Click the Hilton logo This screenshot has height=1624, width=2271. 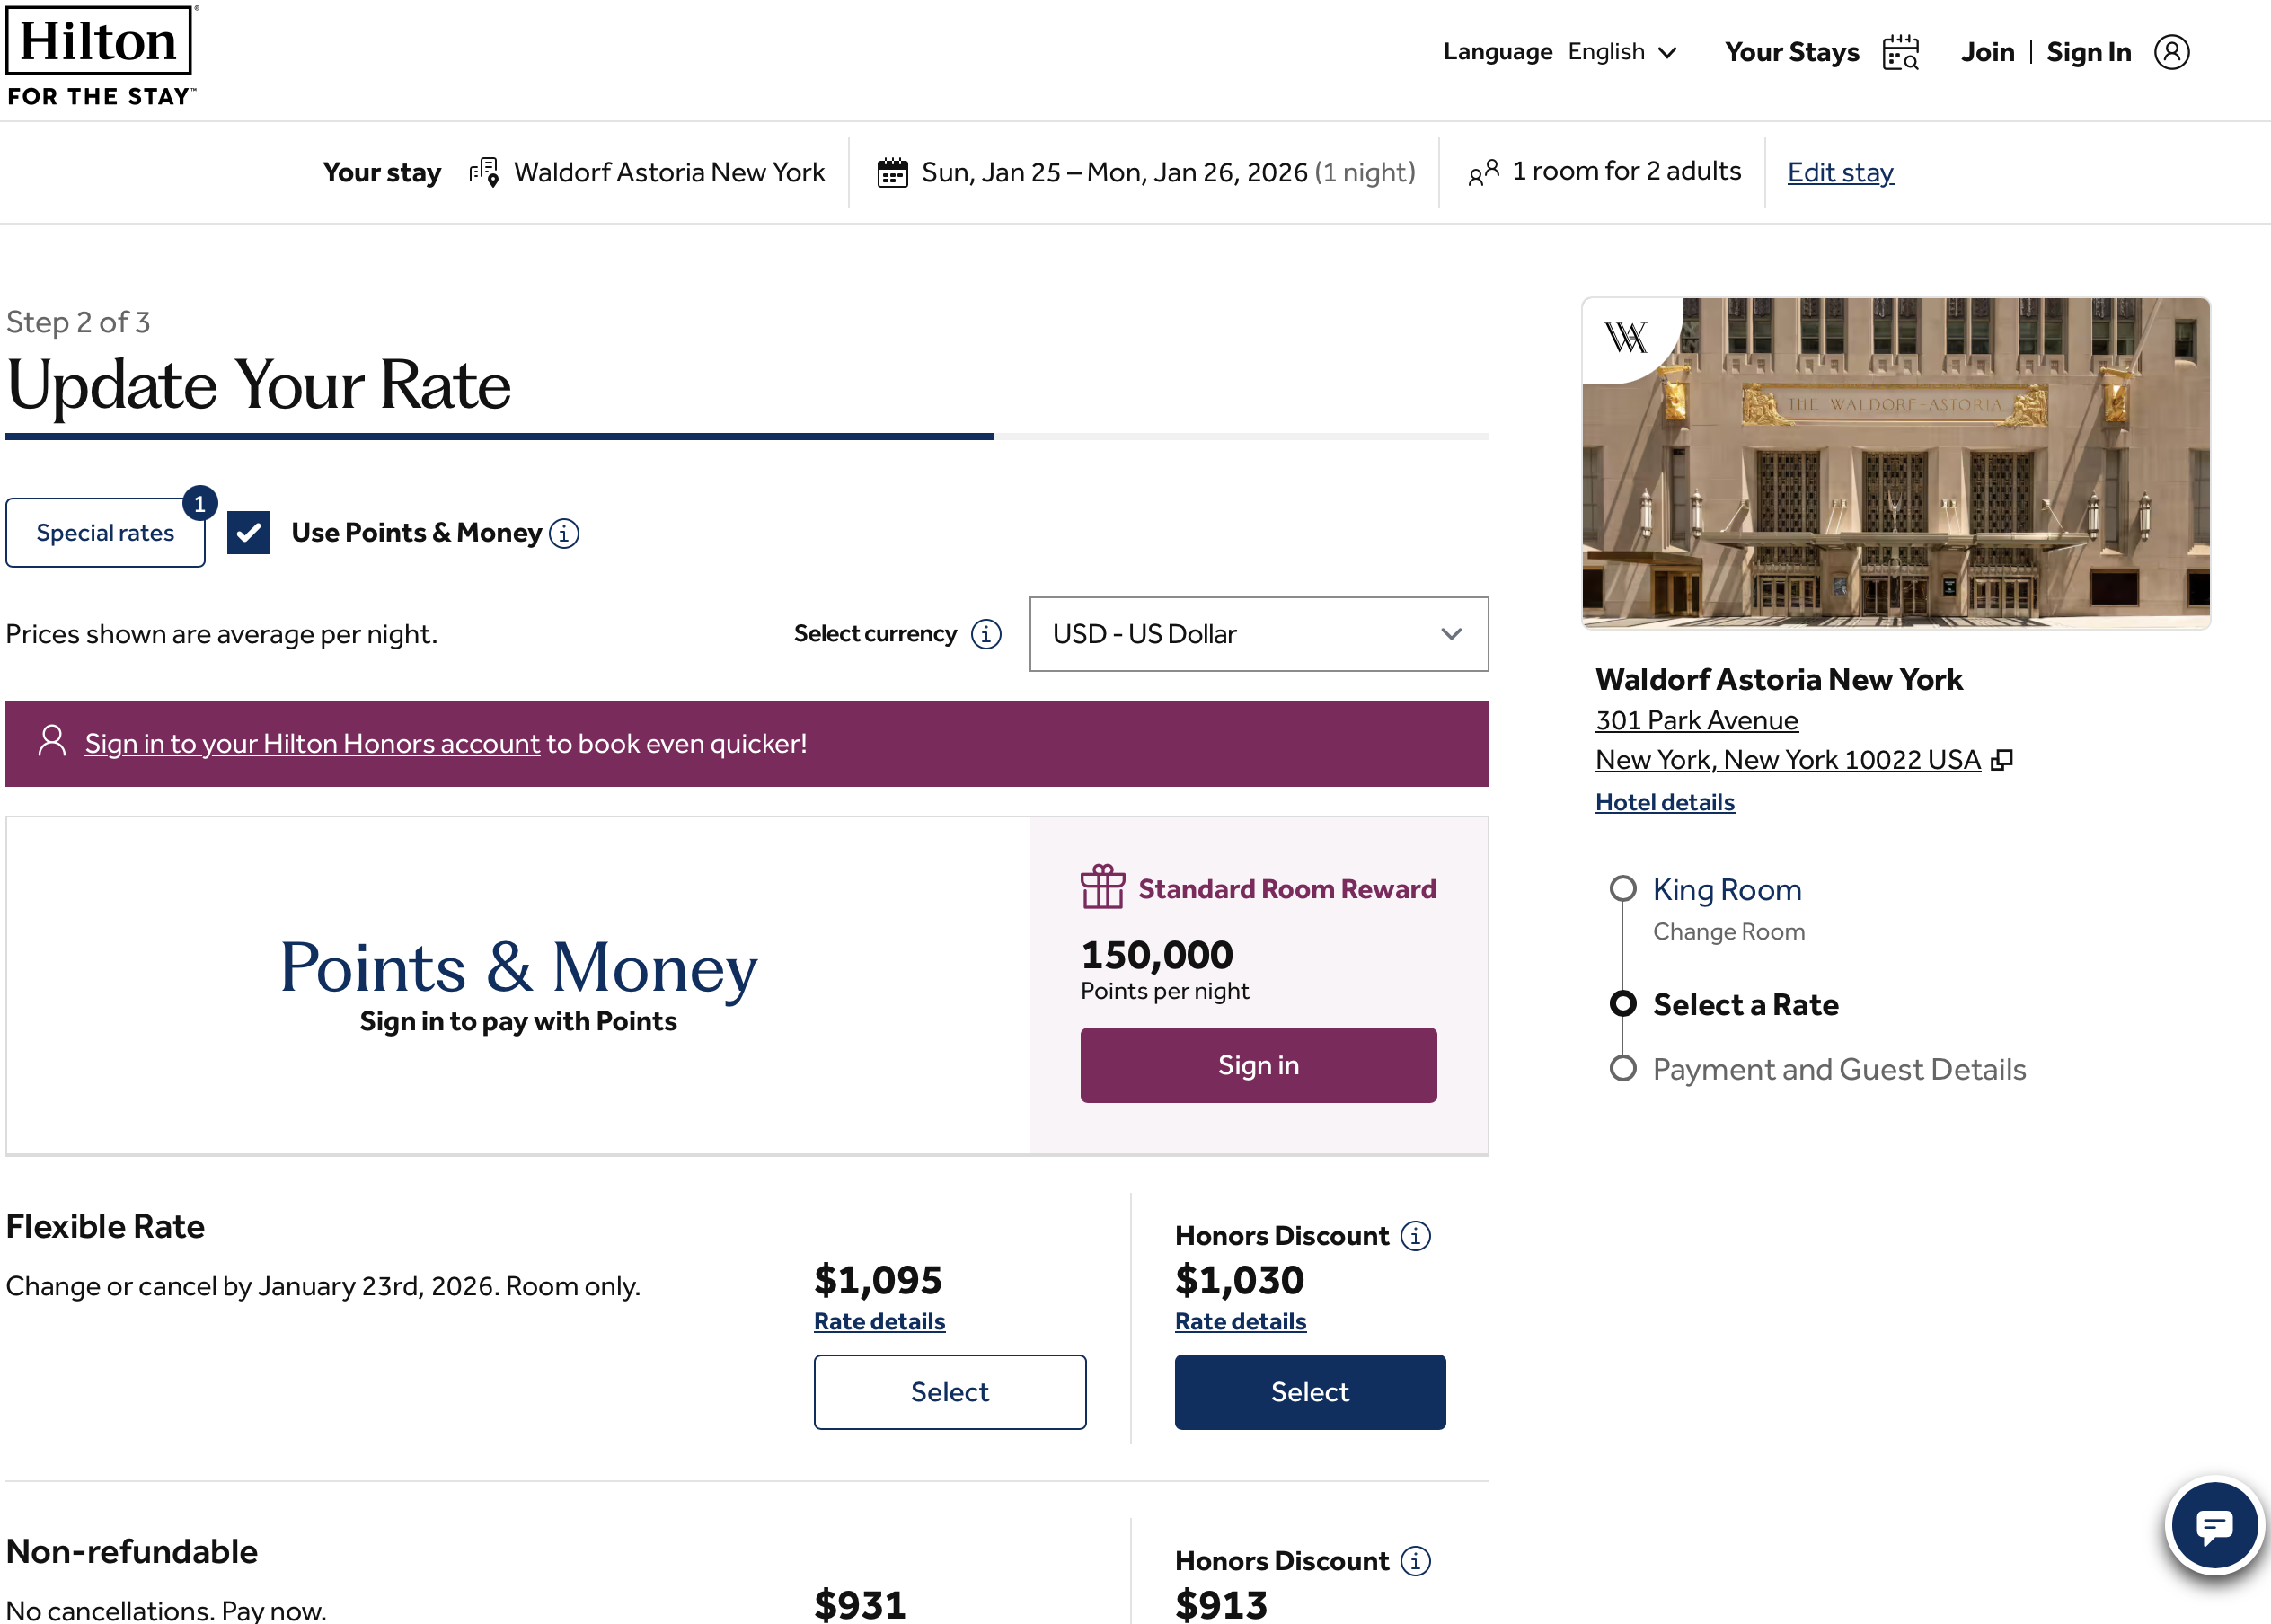coord(102,56)
